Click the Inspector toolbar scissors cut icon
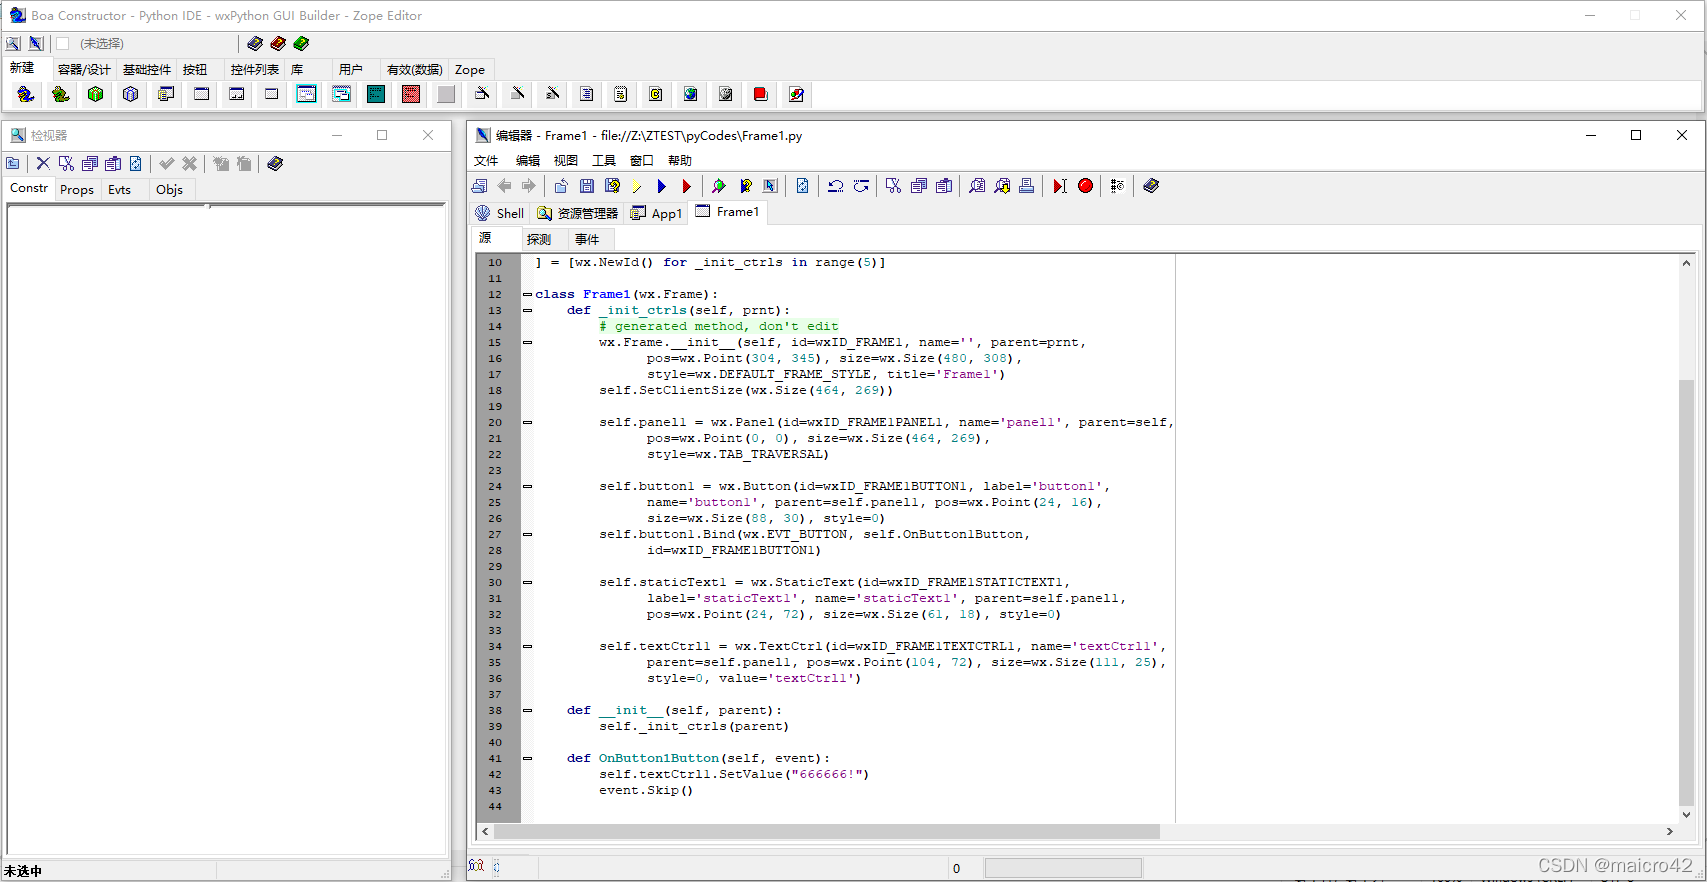Screen dimensions: 1707x882 tap(66, 163)
